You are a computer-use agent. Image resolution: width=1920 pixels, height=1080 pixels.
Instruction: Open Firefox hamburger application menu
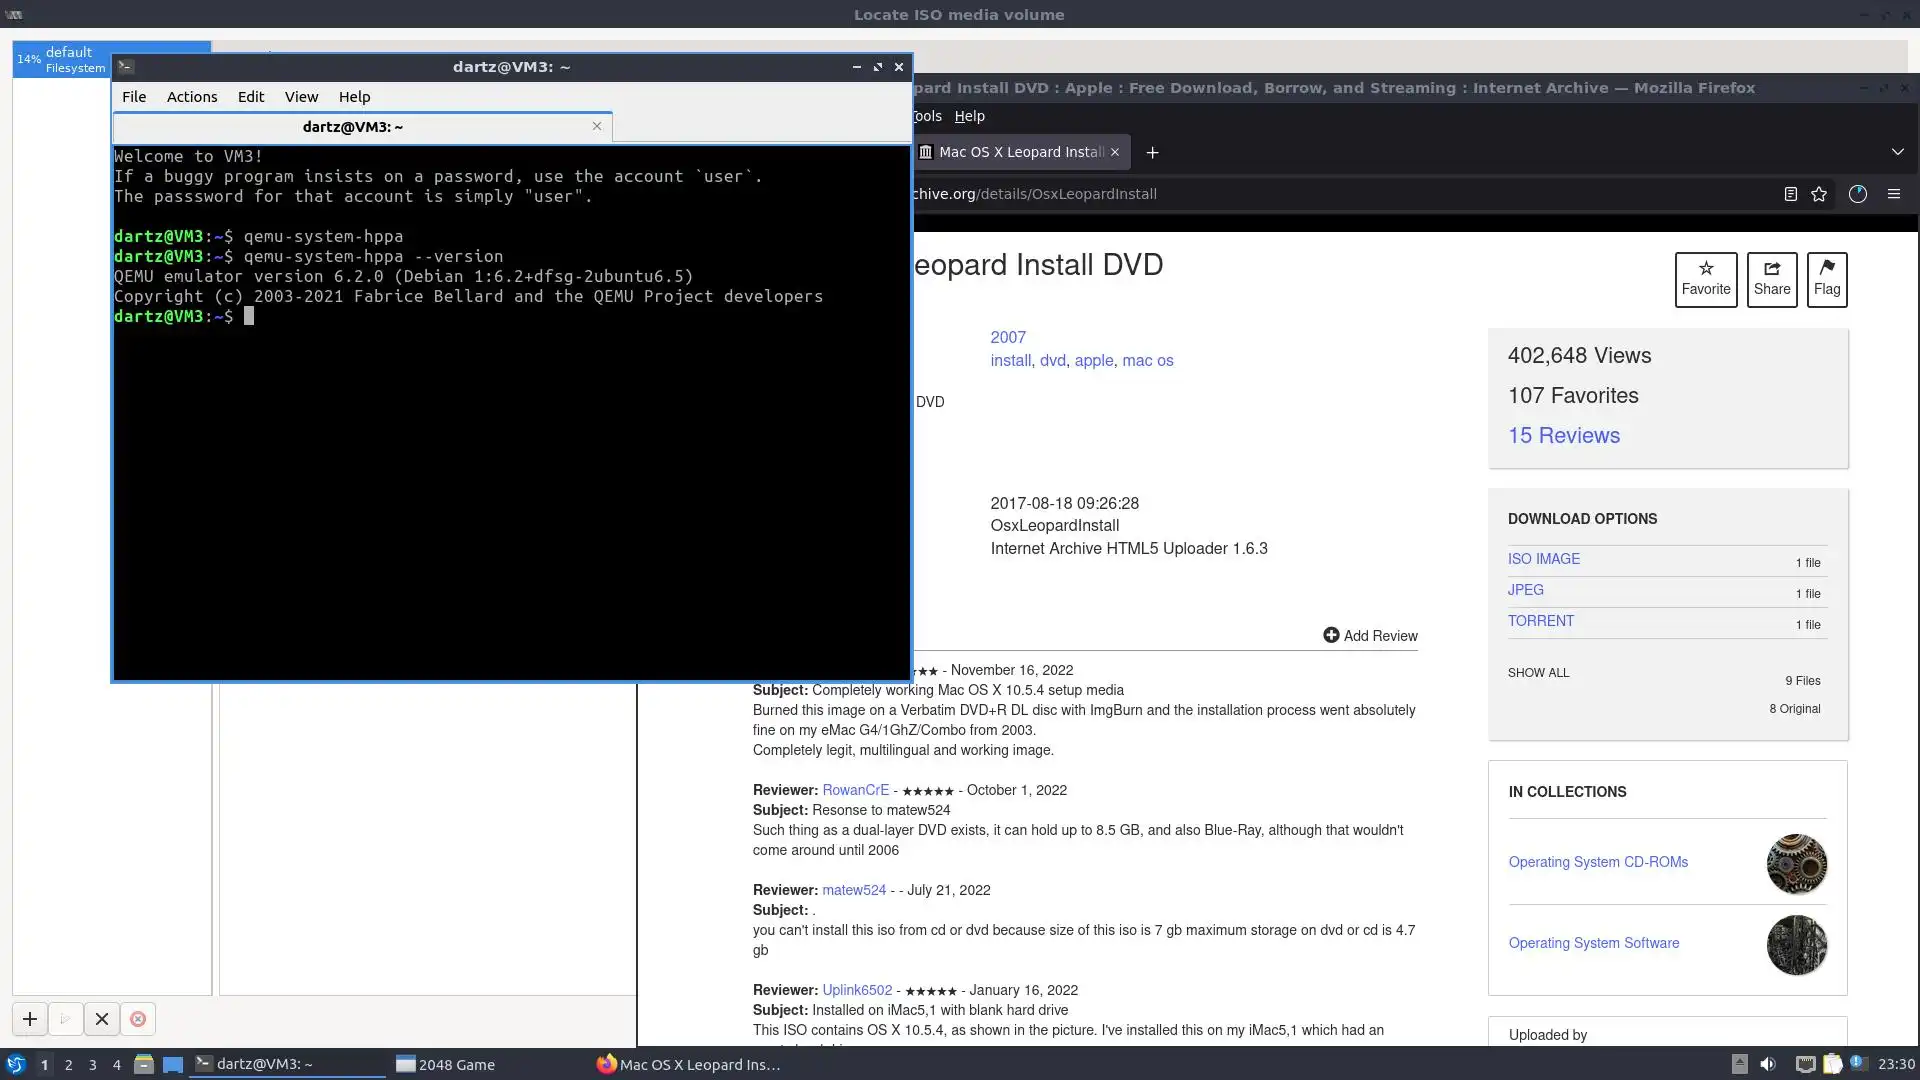click(x=1893, y=194)
